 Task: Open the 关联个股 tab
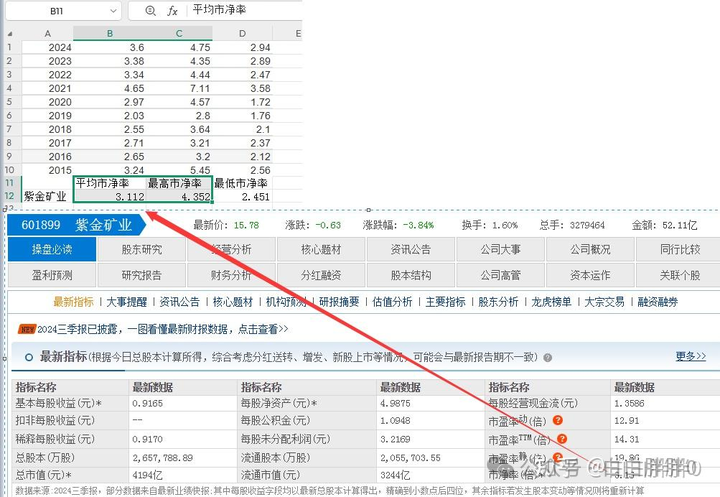coord(680,275)
